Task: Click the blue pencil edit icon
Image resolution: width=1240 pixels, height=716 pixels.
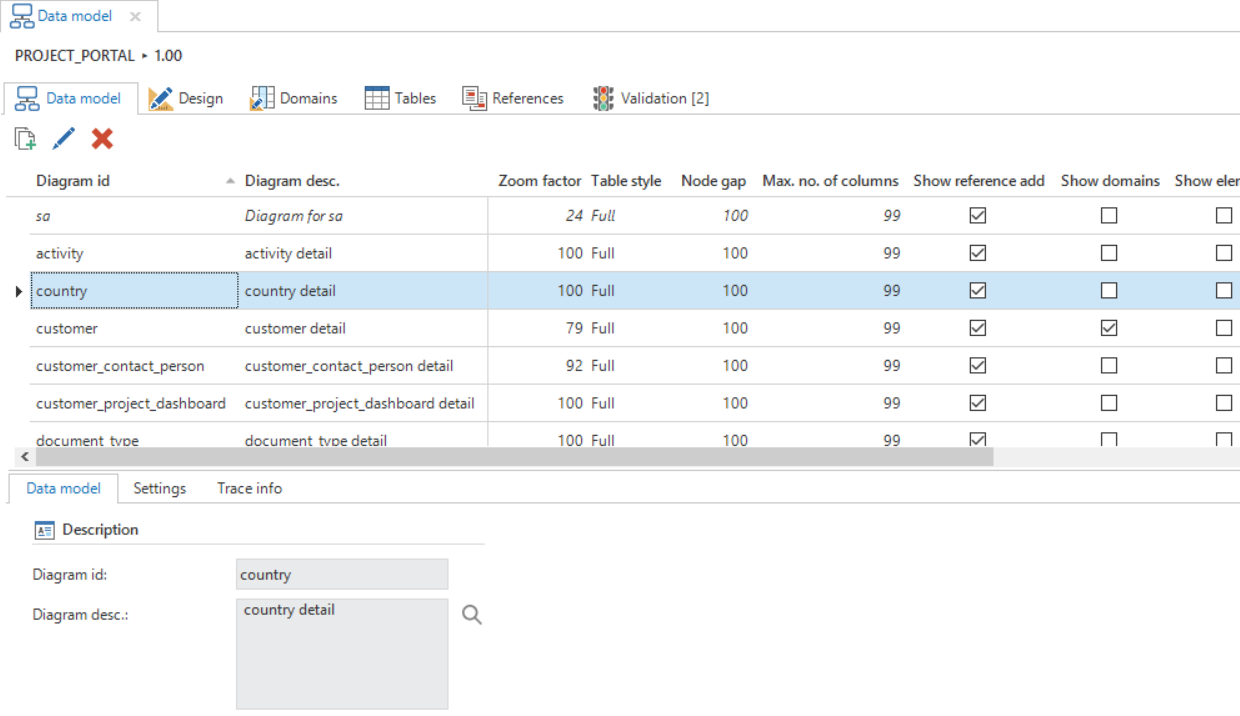Action: [64, 139]
